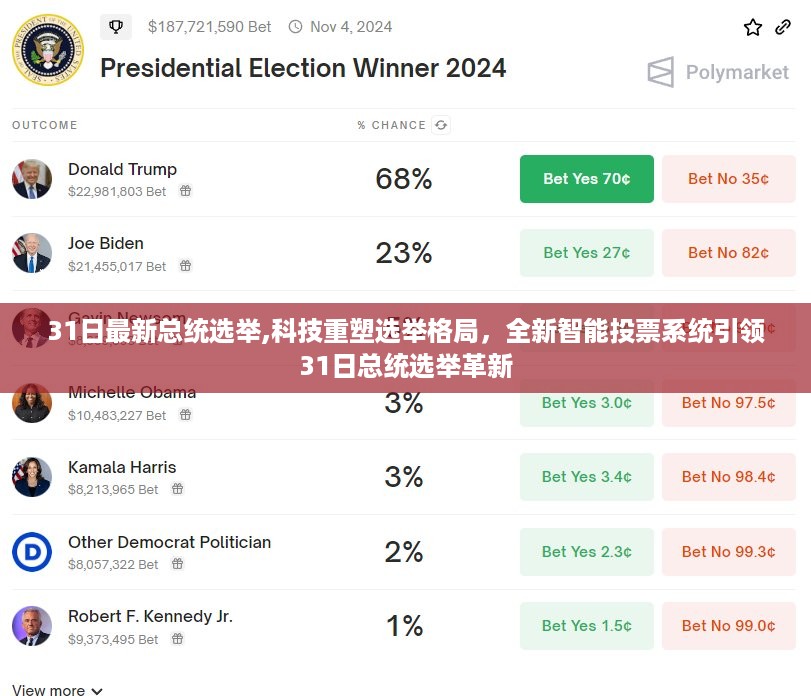Click the Polymarket logo
The width and height of the screenshot is (811, 696).
pos(718,73)
